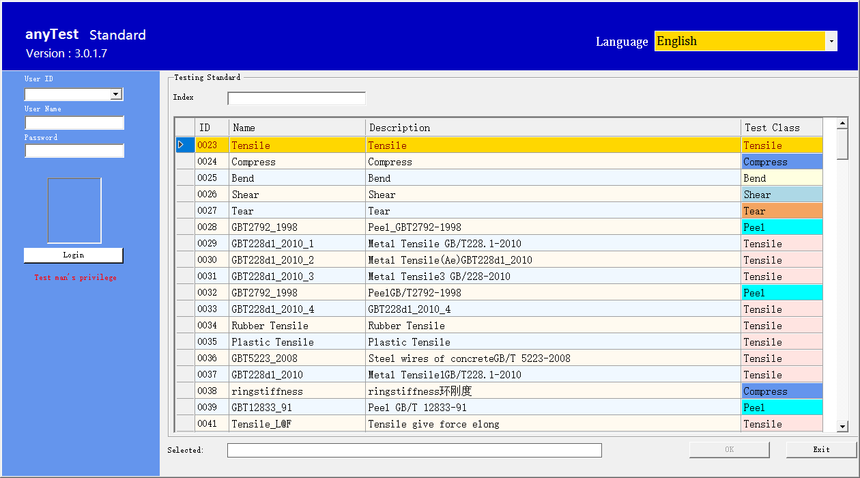Click the user photo placeholder box
Screen dimensions: 860x478
74,211
